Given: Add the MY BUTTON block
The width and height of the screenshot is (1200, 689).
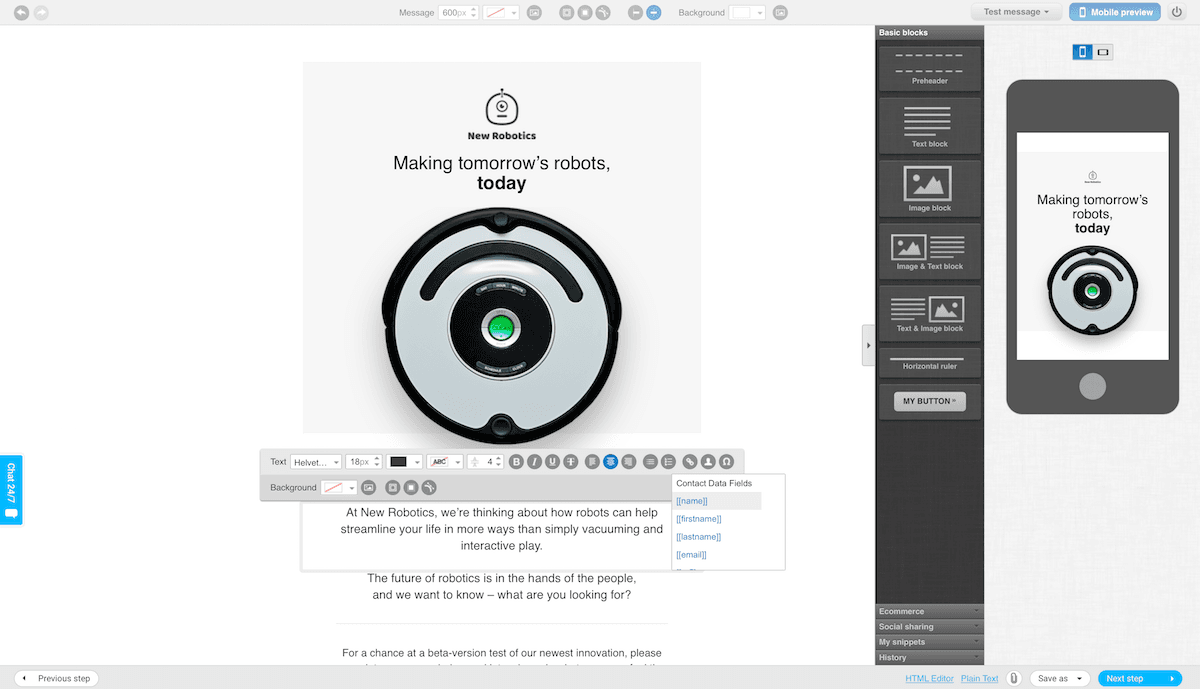Looking at the screenshot, I should click(x=930, y=401).
